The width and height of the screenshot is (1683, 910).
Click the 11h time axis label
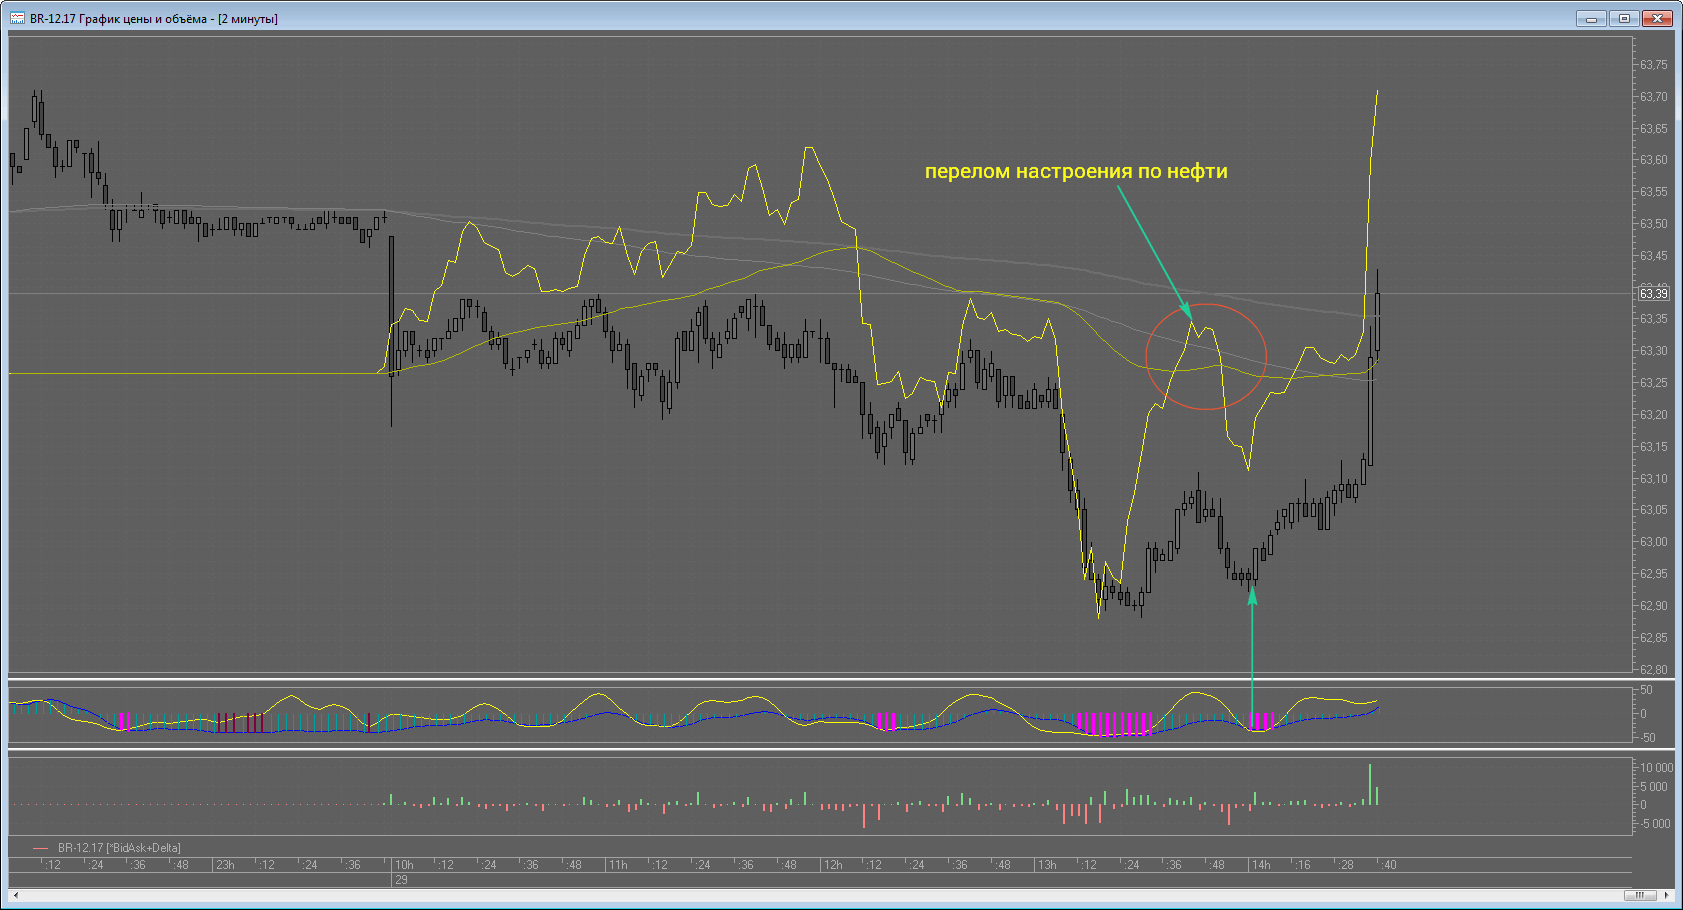pos(618,865)
